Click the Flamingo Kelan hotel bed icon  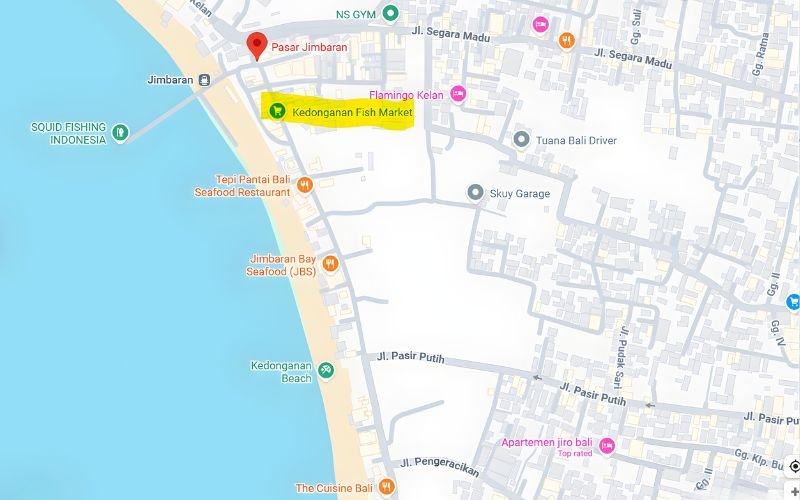tap(458, 93)
